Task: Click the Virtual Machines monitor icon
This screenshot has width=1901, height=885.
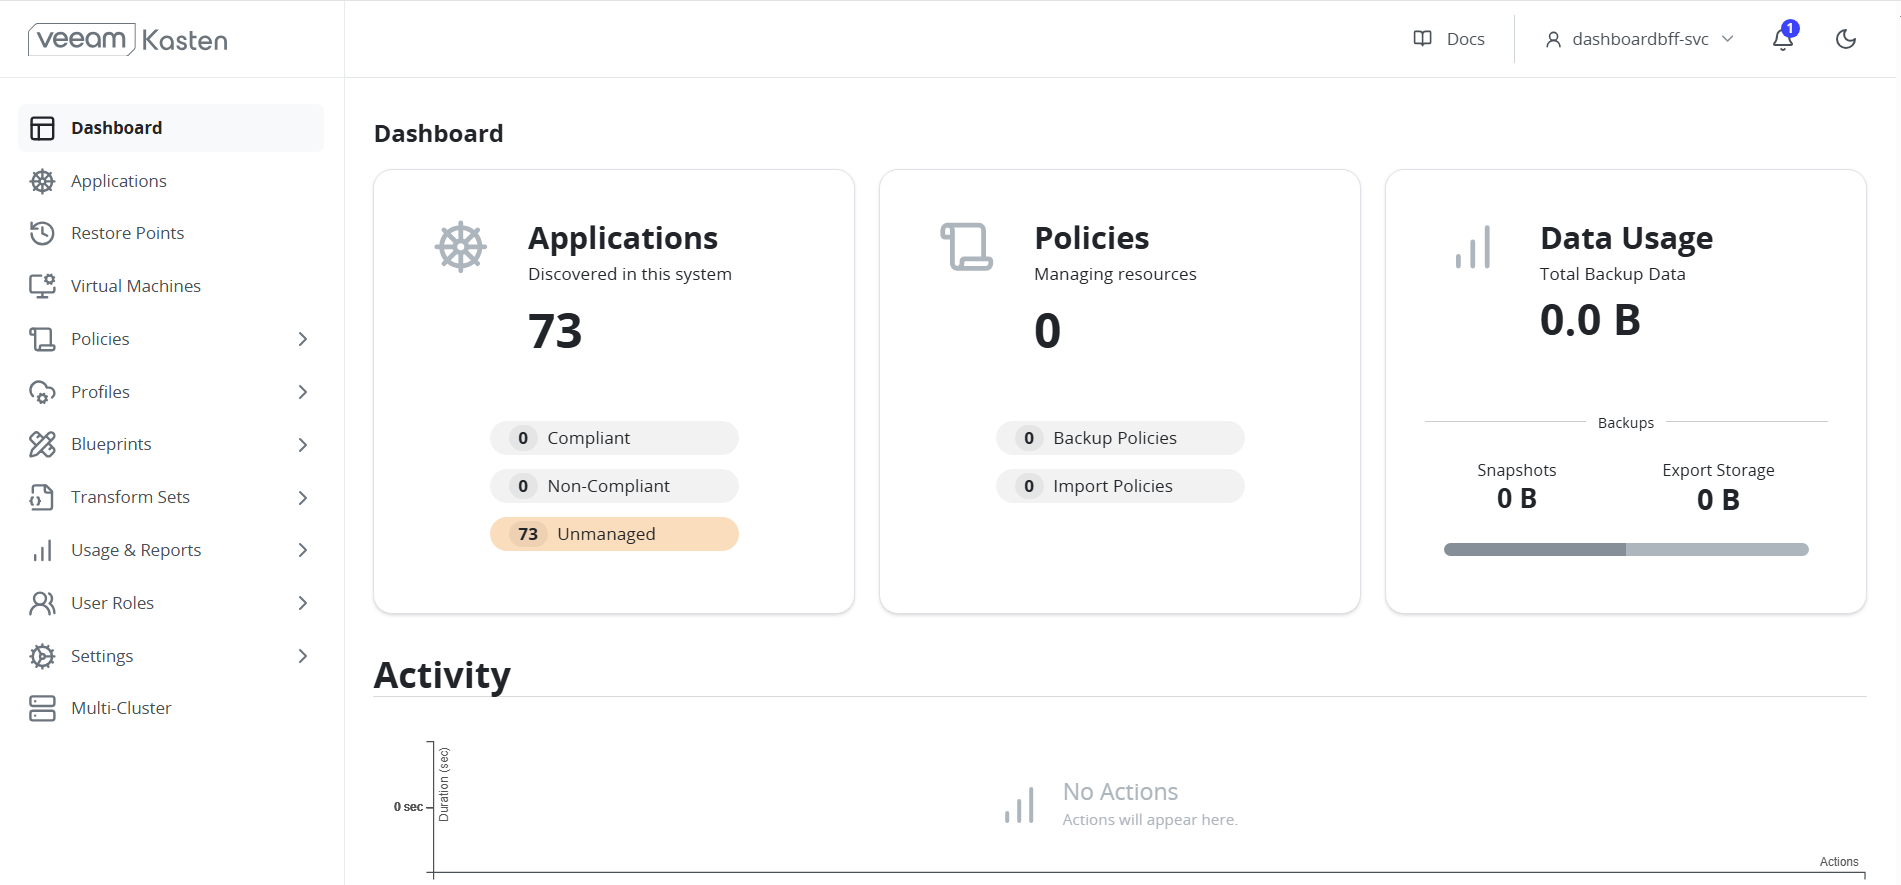Action: point(42,286)
